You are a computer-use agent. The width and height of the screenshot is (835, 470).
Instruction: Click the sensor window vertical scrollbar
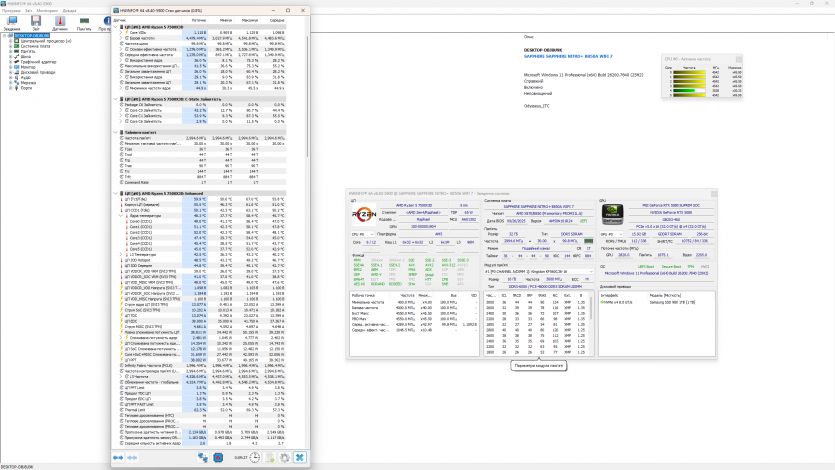coord(306,200)
